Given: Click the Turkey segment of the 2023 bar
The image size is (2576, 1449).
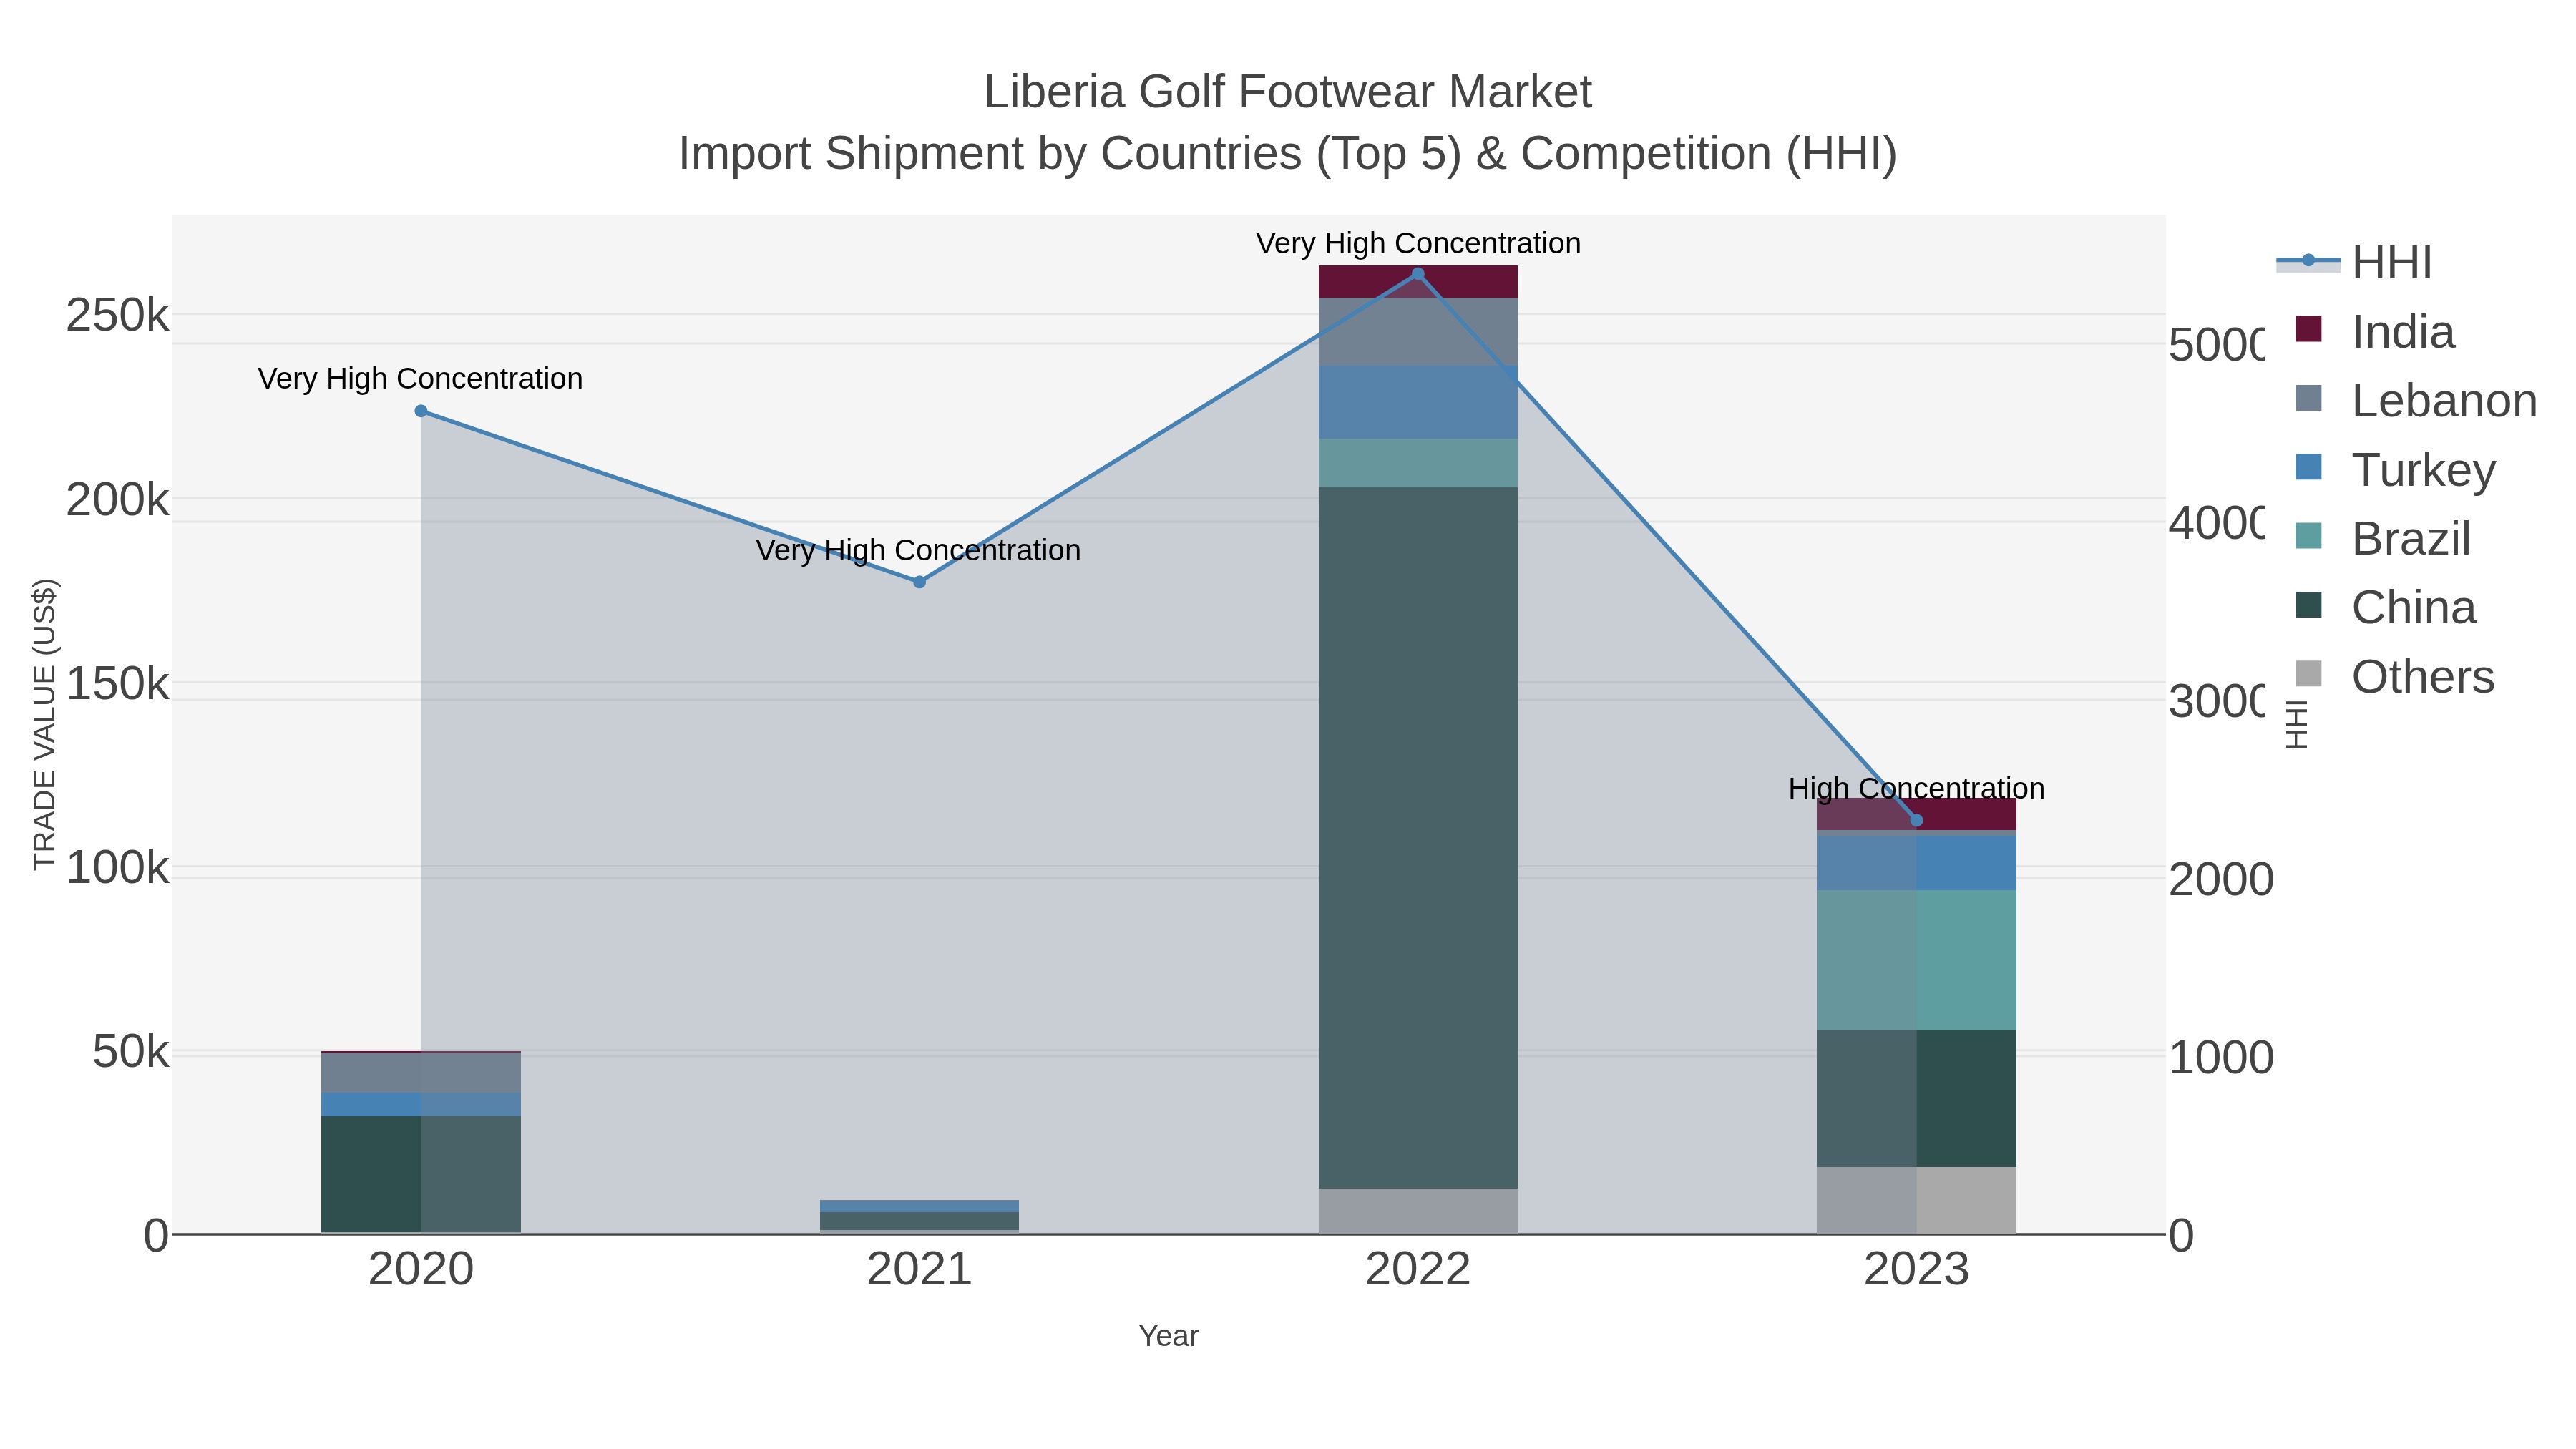Looking at the screenshot, I should (x=1917, y=863).
